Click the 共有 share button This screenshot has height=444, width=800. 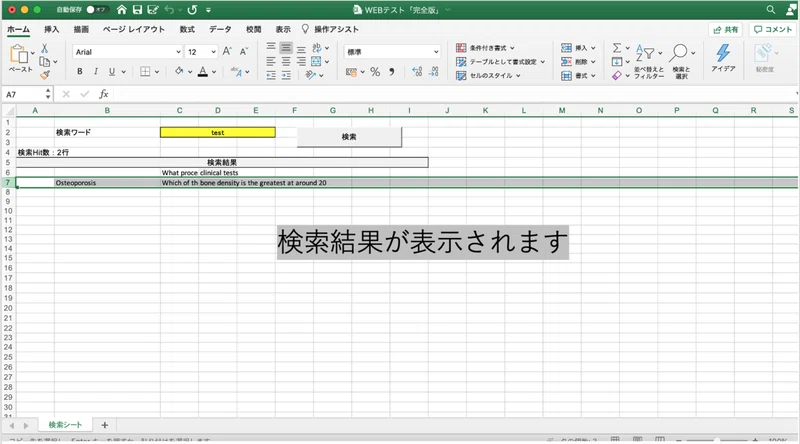click(726, 30)
